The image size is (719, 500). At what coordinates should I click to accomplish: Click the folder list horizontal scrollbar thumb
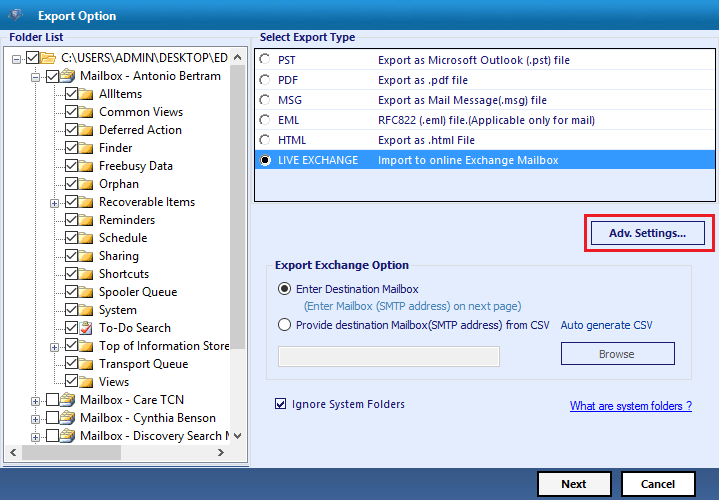pos(72,453)
